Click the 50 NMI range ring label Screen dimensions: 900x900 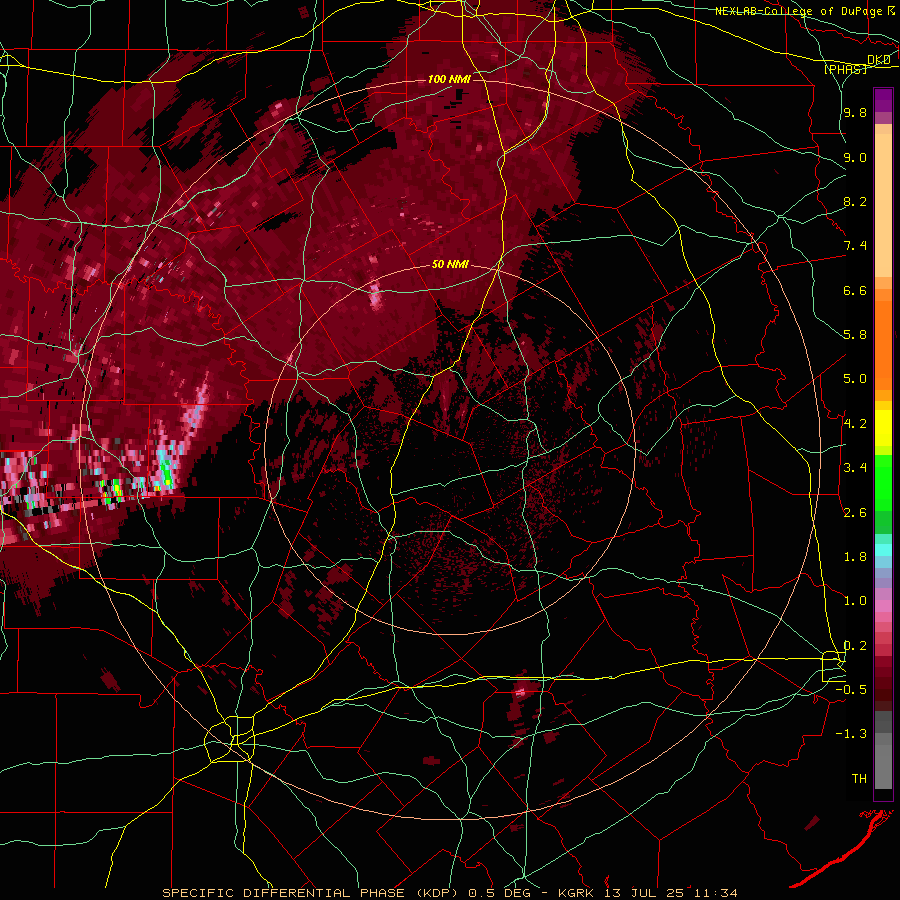coord(450,264)
